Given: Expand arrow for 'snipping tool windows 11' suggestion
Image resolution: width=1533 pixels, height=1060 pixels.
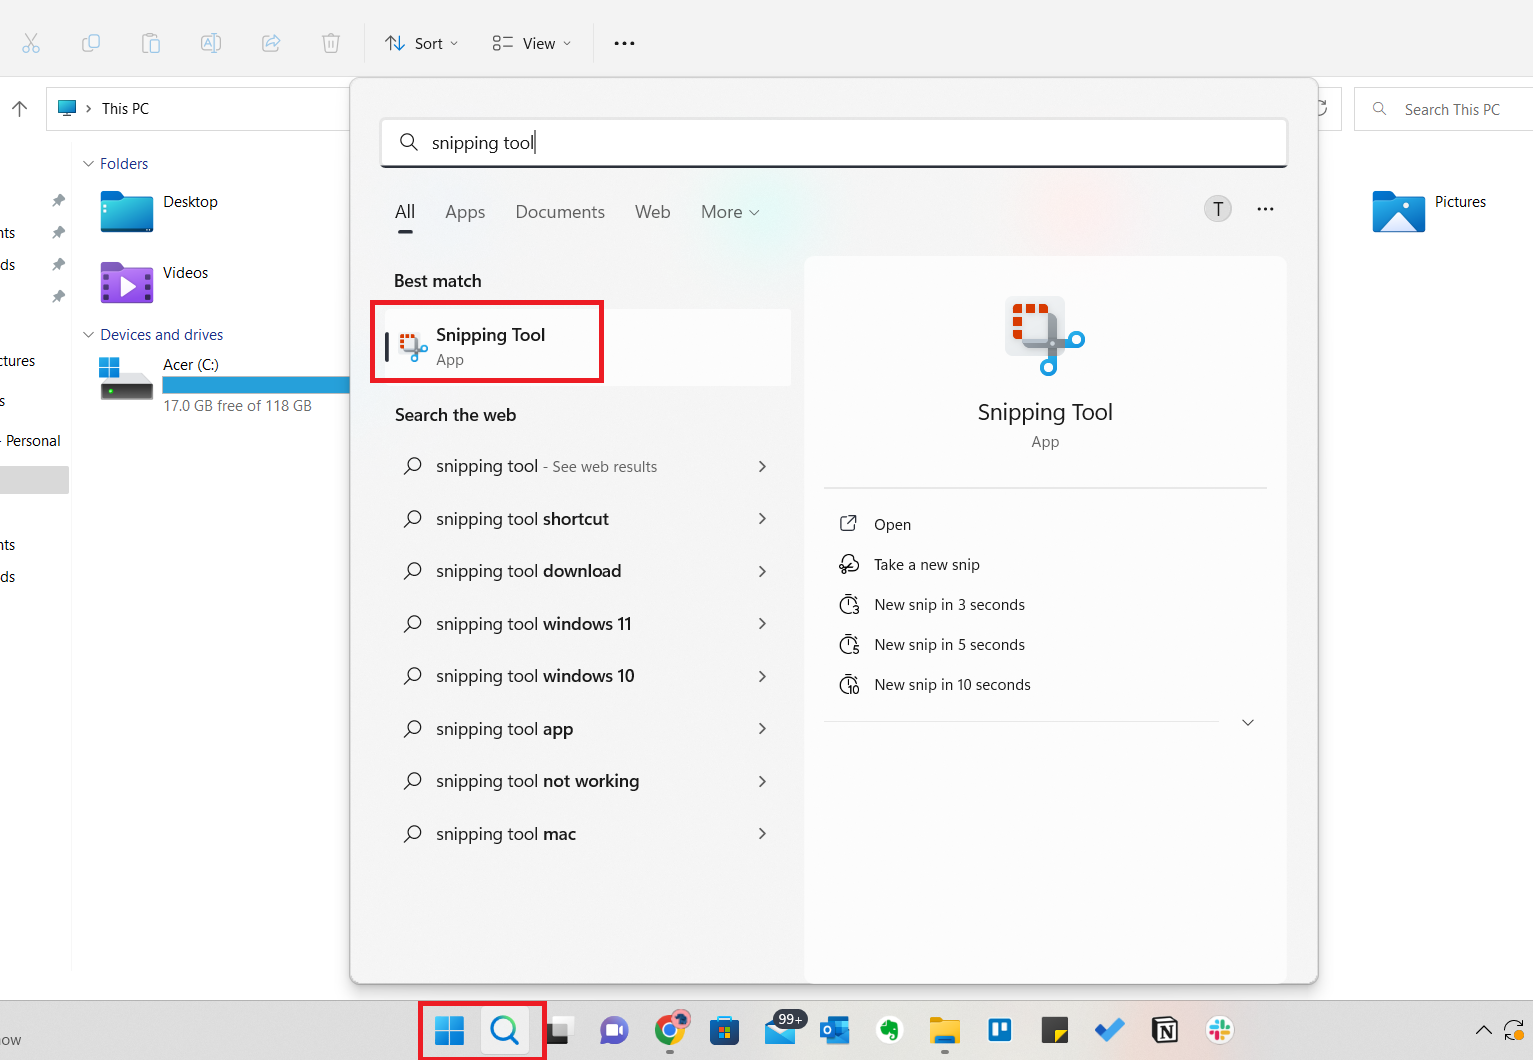Looking at the screenshot, I should tap(762, 624).
